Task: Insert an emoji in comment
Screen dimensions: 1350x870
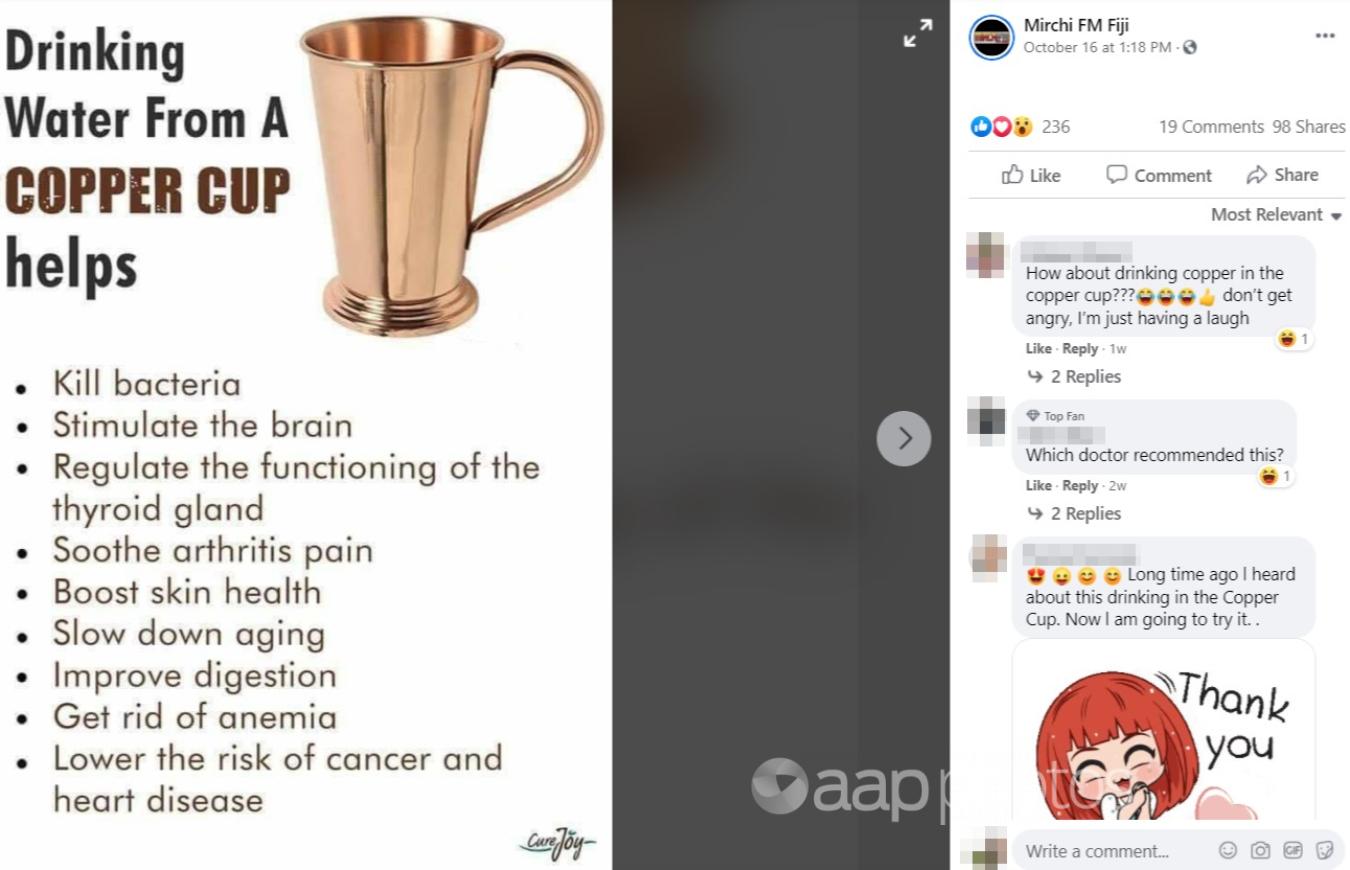Action: (x=1227, y=850)
